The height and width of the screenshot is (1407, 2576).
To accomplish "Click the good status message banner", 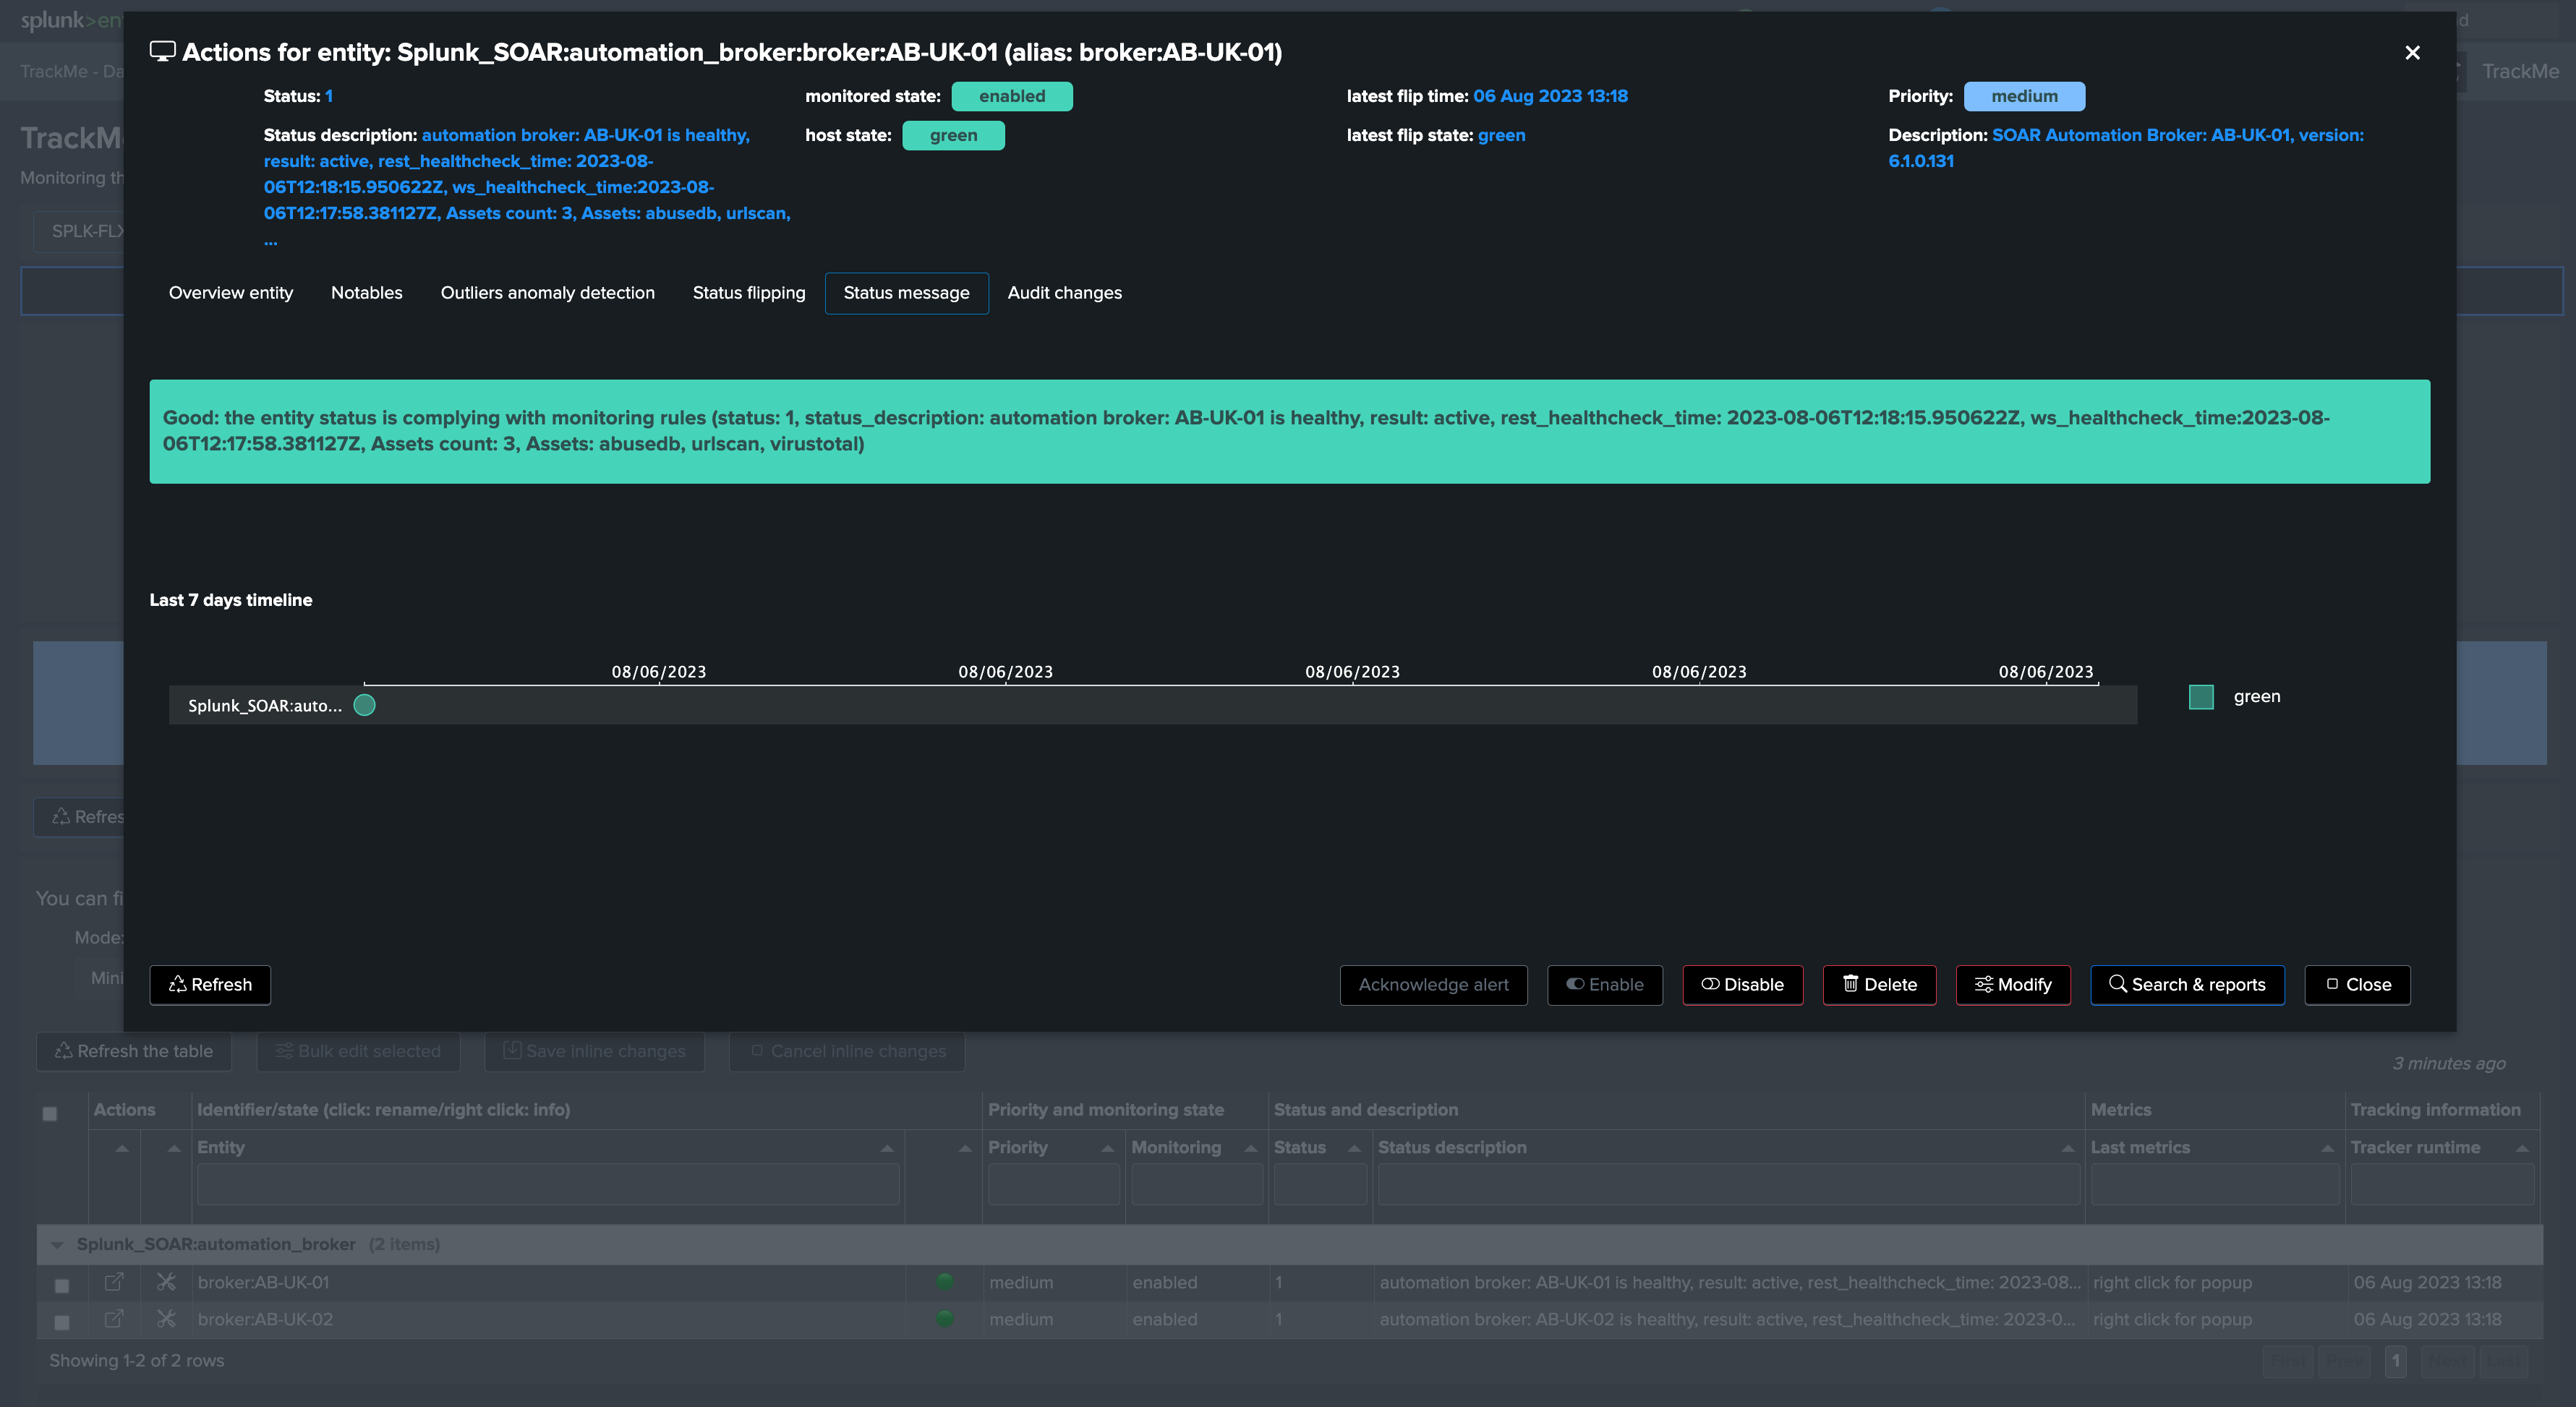I will pyautogui.click(x=1290, y=431).
